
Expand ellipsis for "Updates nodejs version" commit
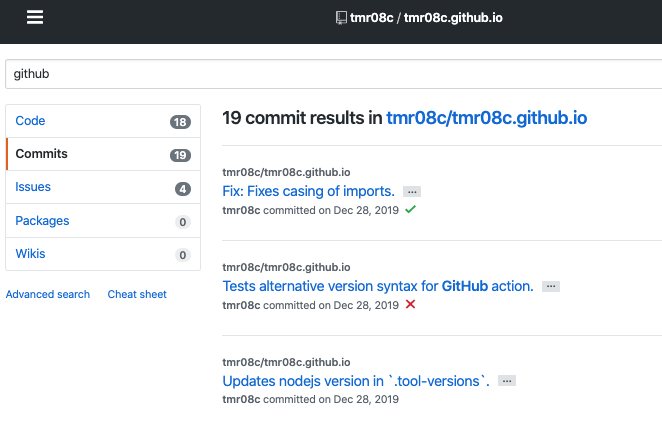(507, 381)
